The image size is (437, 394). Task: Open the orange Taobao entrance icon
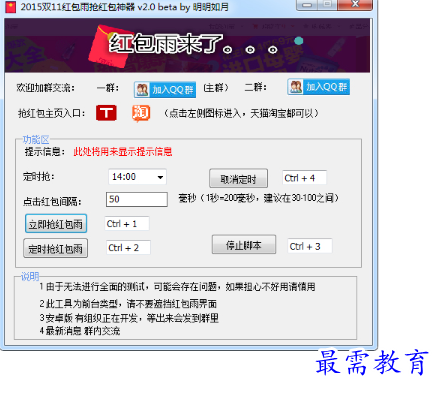(141, 113)
